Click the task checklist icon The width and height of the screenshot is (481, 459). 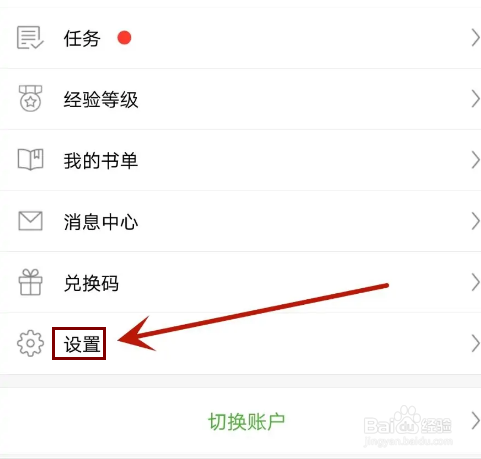(30, 38)
